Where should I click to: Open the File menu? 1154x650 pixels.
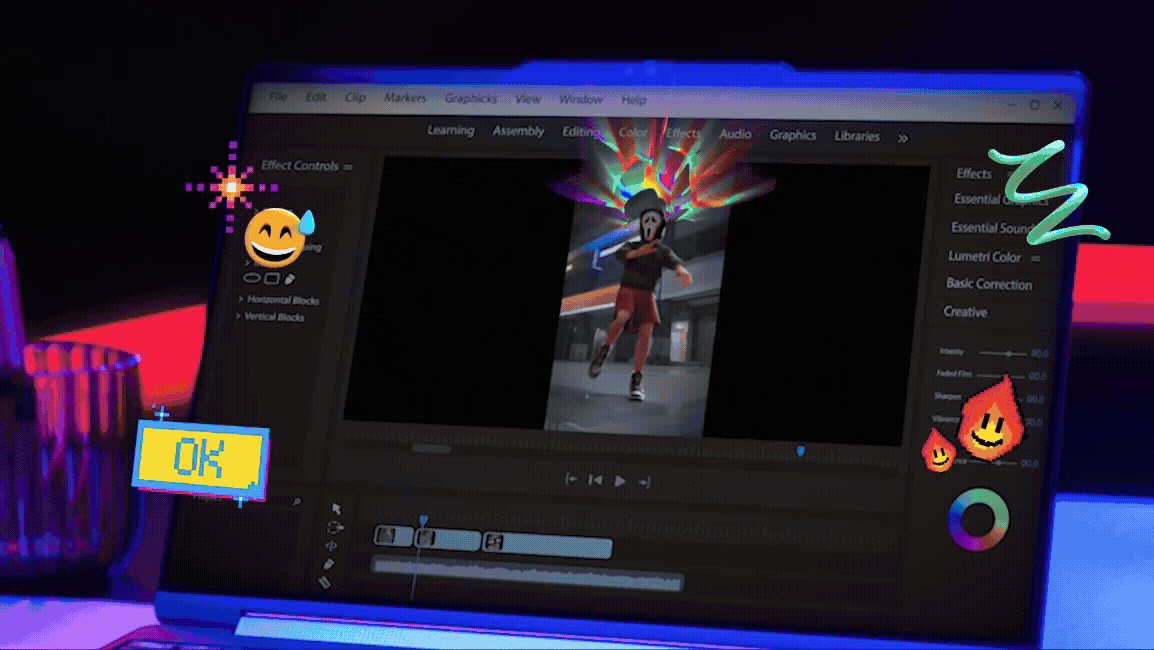278,96
